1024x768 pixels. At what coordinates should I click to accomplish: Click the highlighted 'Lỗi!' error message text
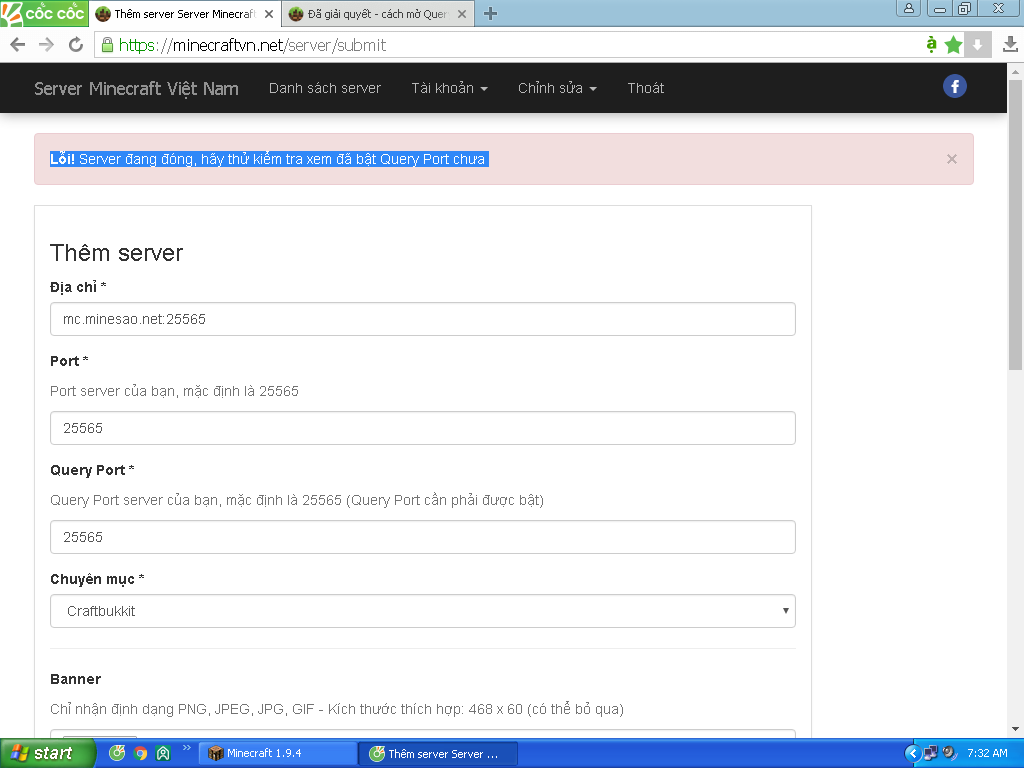click(x=269, y=159)
